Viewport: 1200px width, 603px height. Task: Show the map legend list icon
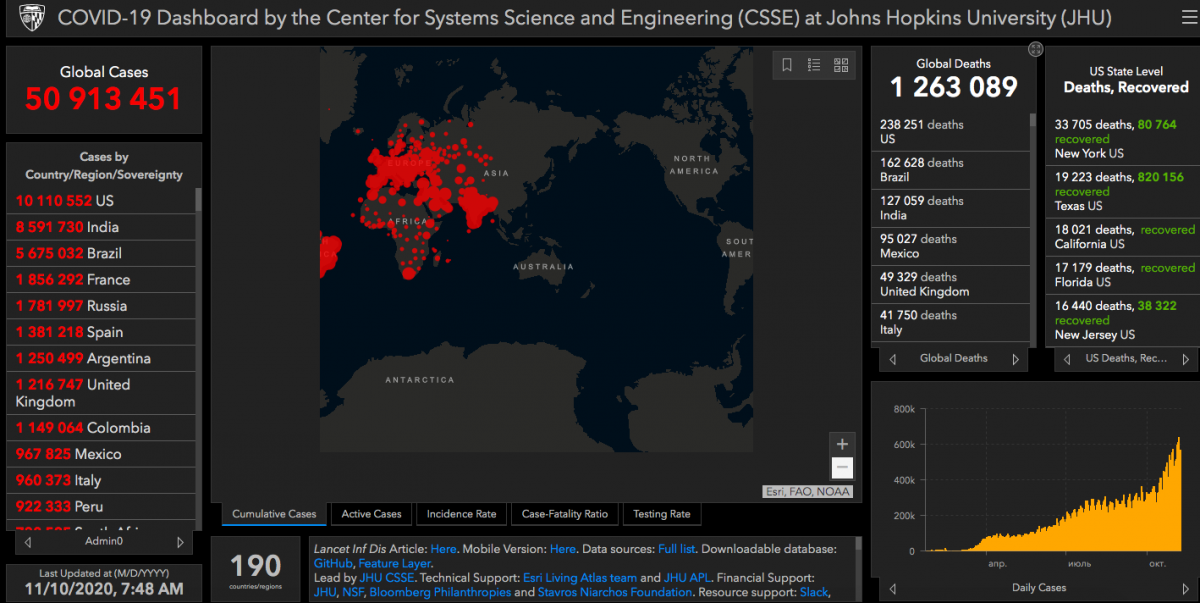tap(814, 65)
